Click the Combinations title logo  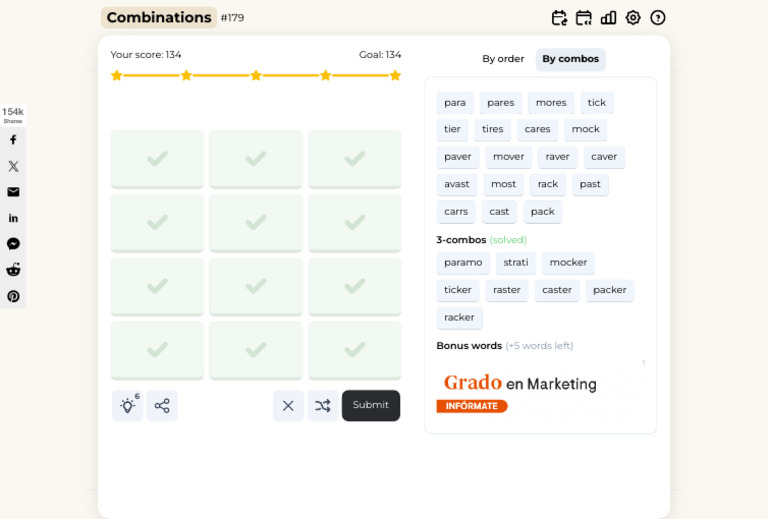[x=159, y=18]
